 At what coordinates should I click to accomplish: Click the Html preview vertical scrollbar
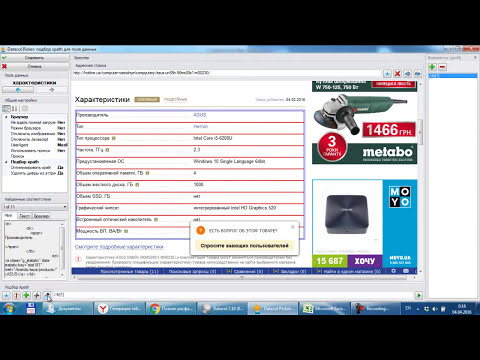pyautogui.click(x=62, y=249)
